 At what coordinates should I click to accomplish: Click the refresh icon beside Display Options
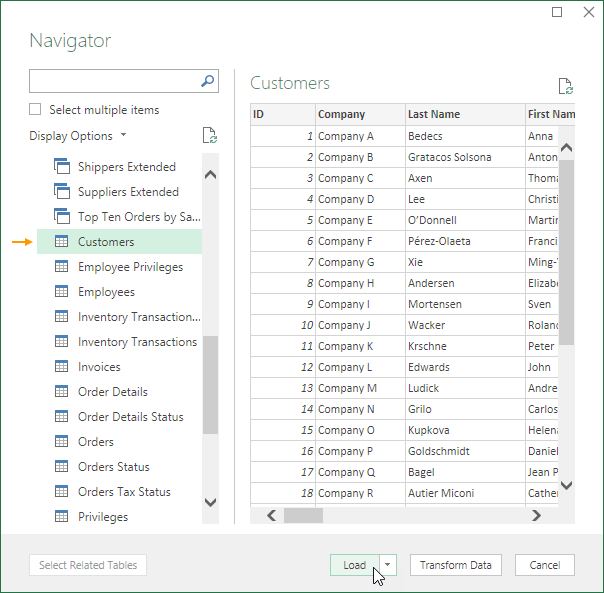(209, 136)
